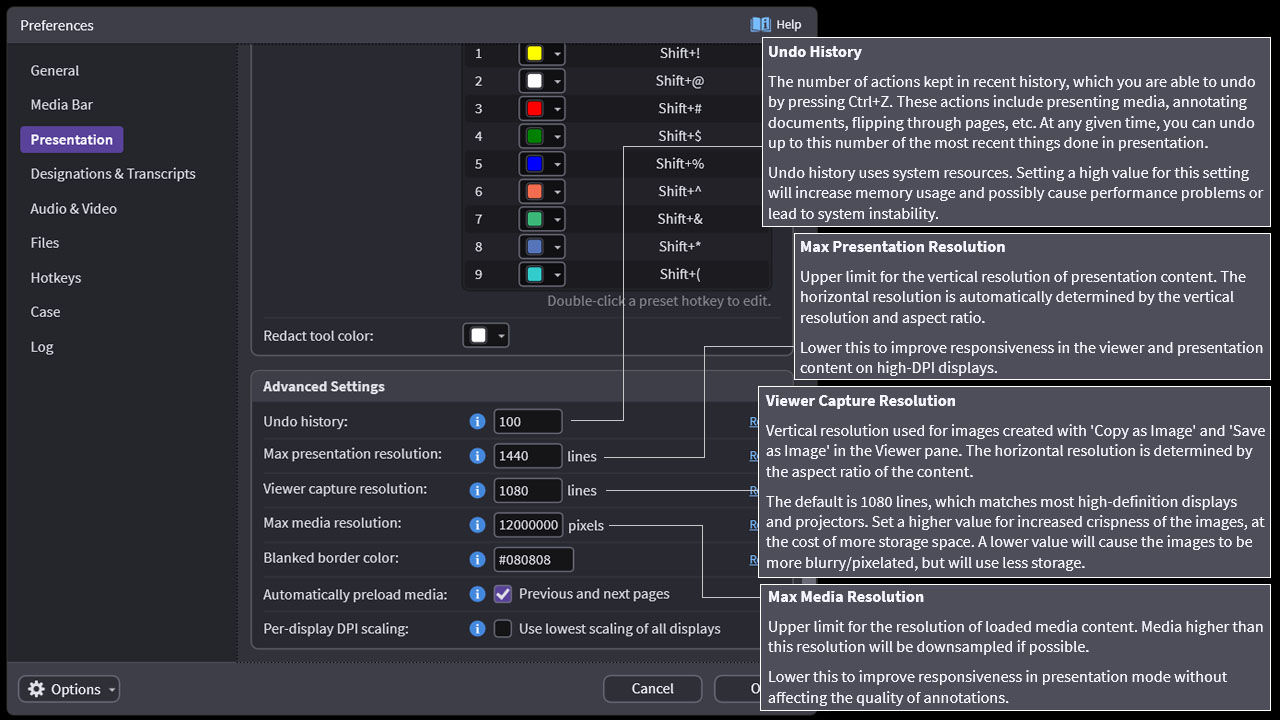The image size is (1280, 720).
Task: Open the Hotkeys preferences section
Action: click(56, 278)
